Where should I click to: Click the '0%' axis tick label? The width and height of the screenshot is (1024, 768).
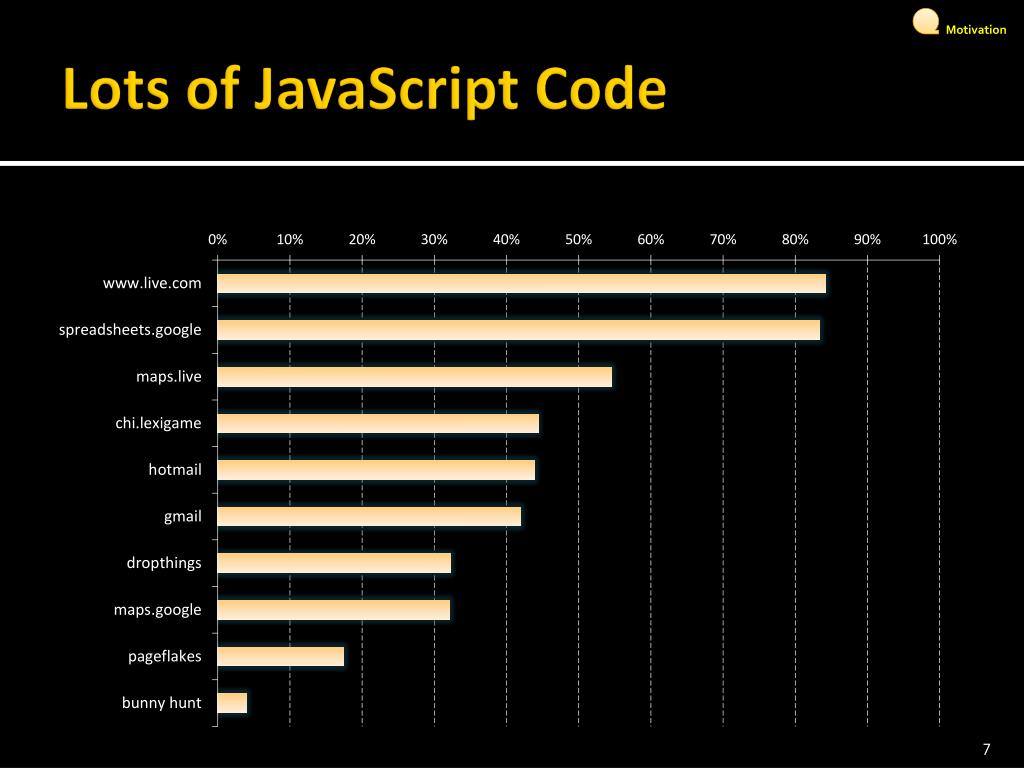pyautogui.click(x=217, y=240)
